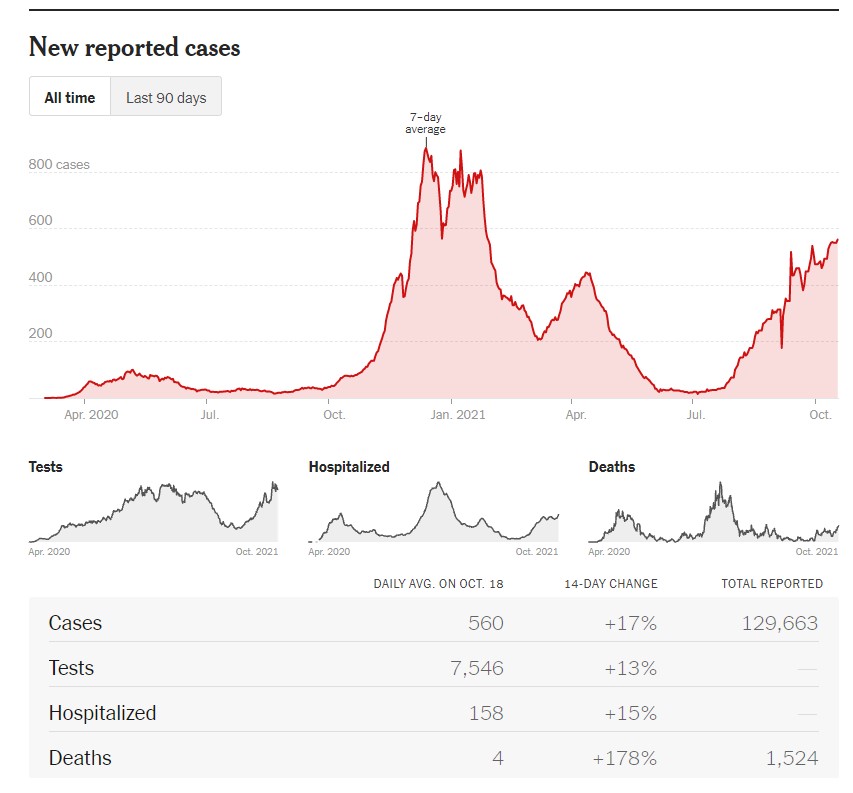Viewport: 853px width, 793px height.
Task: Select the All time tab
Action: 70,97
